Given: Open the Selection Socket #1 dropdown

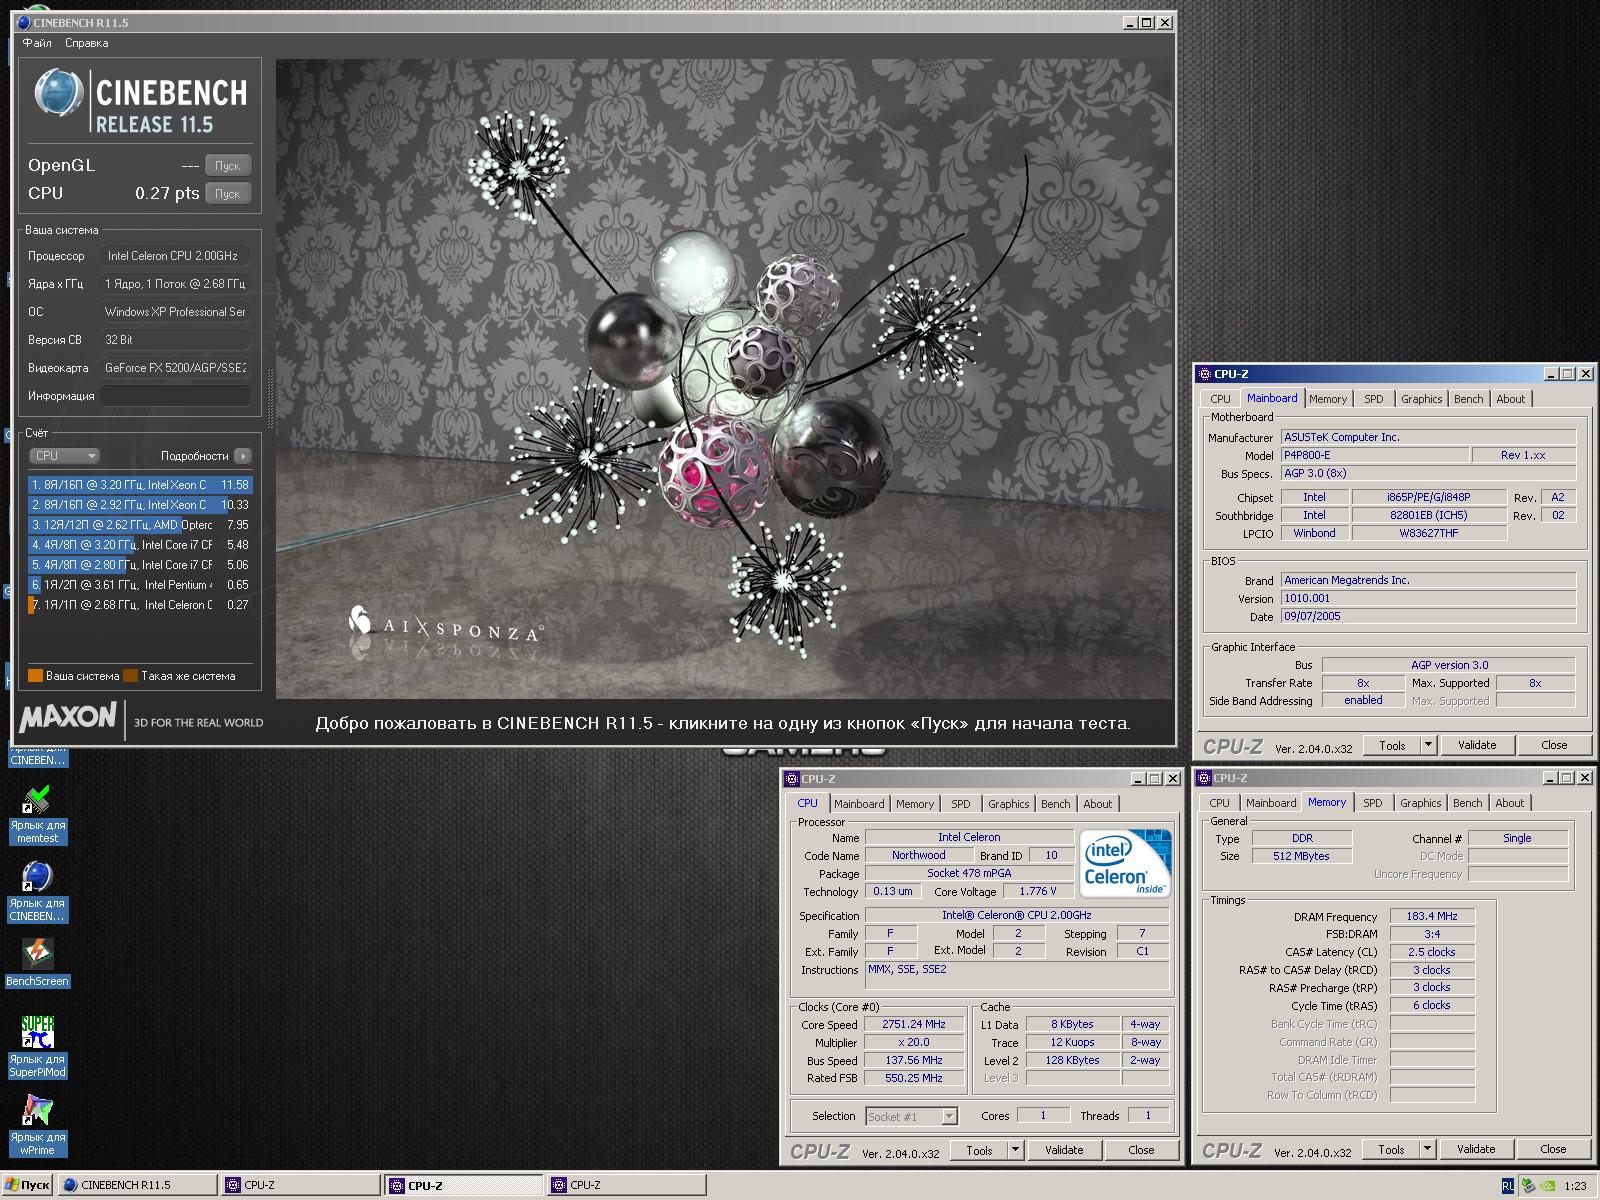Looking at the screenshot, I should (x=911, y=1116).
